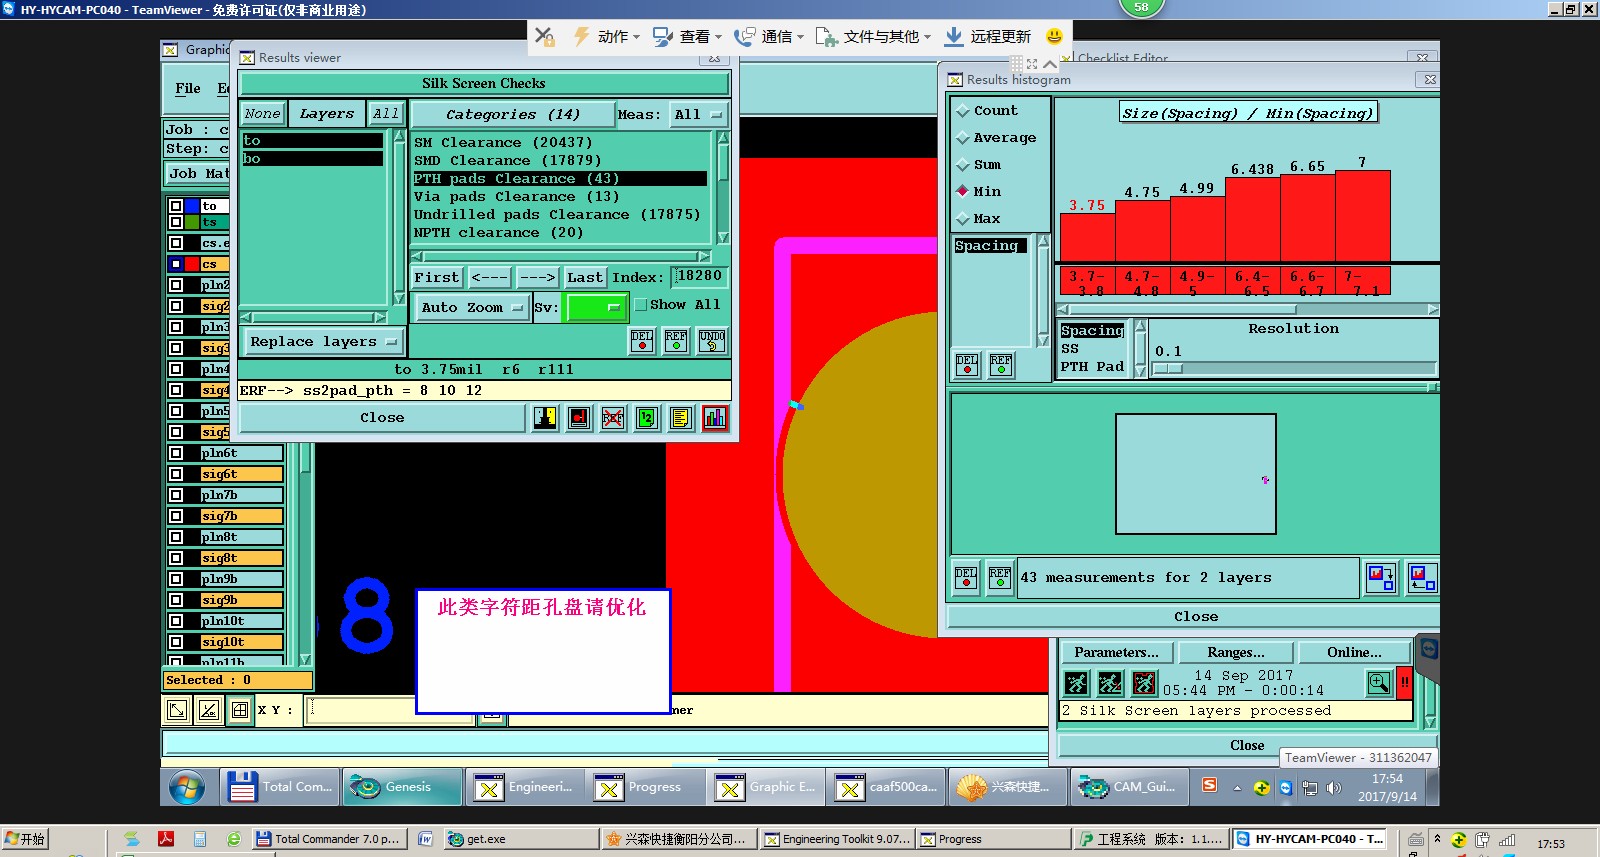Click the All layer filter tab
Screen dimensions: 1600x857
tap(386, 114)
